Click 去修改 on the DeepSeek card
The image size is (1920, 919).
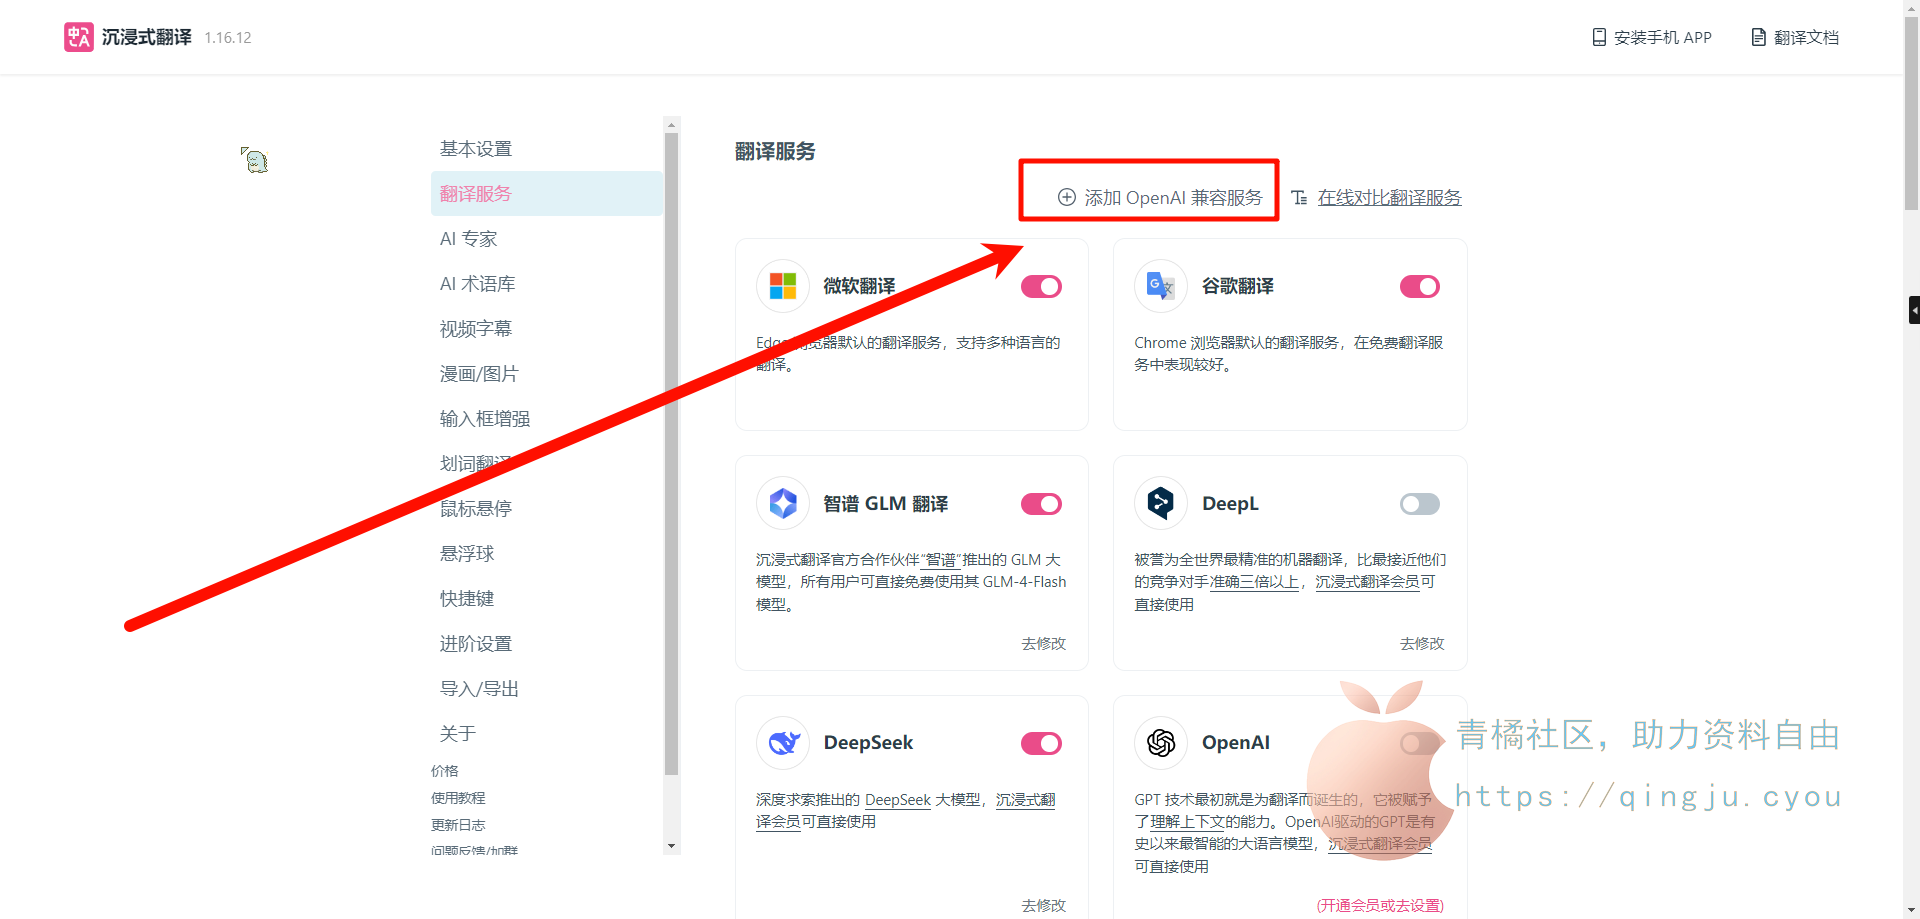[1044, 906]
